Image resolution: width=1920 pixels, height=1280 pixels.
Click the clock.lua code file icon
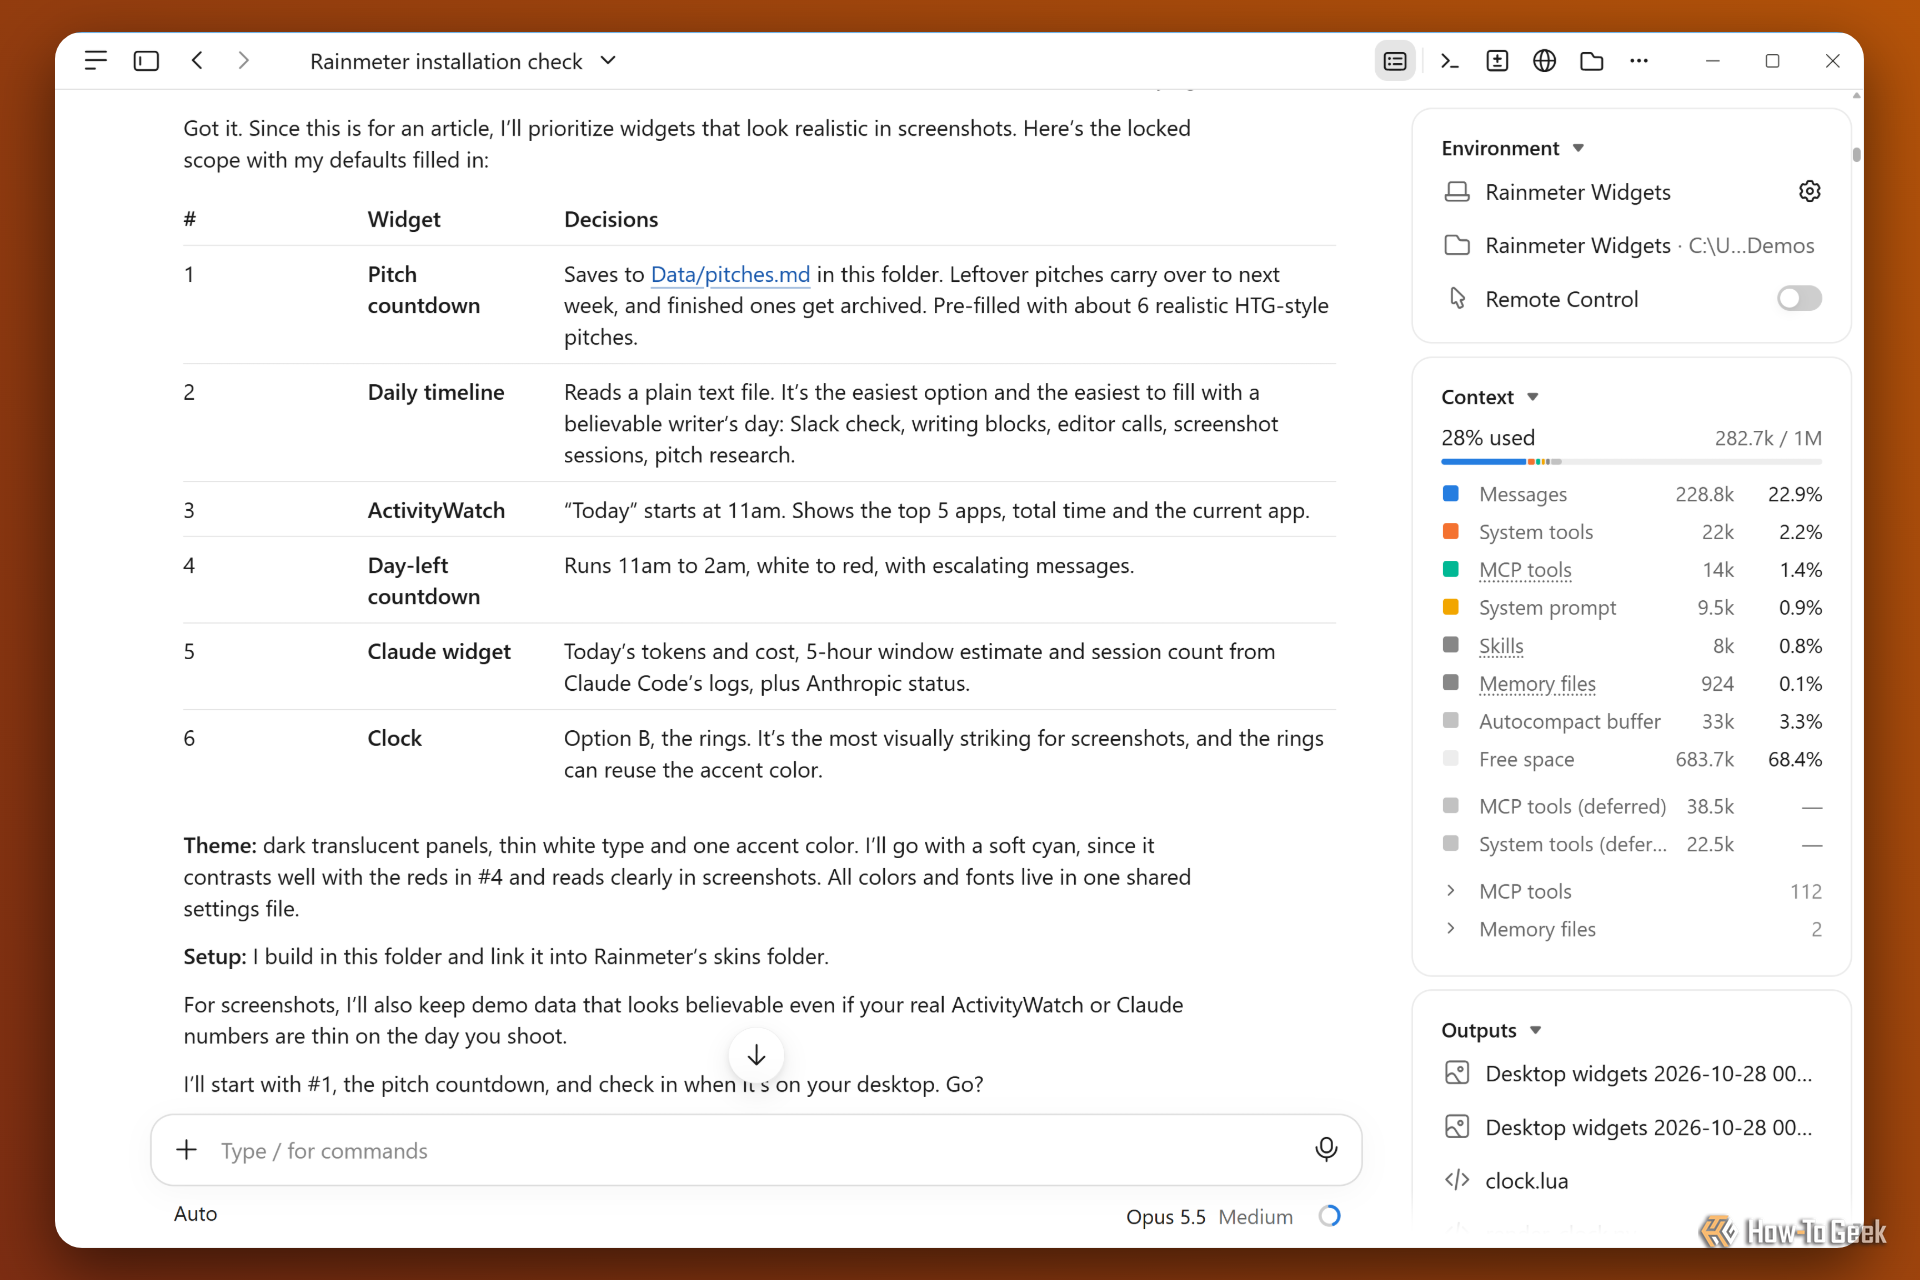click(x=1457, y=1181)
